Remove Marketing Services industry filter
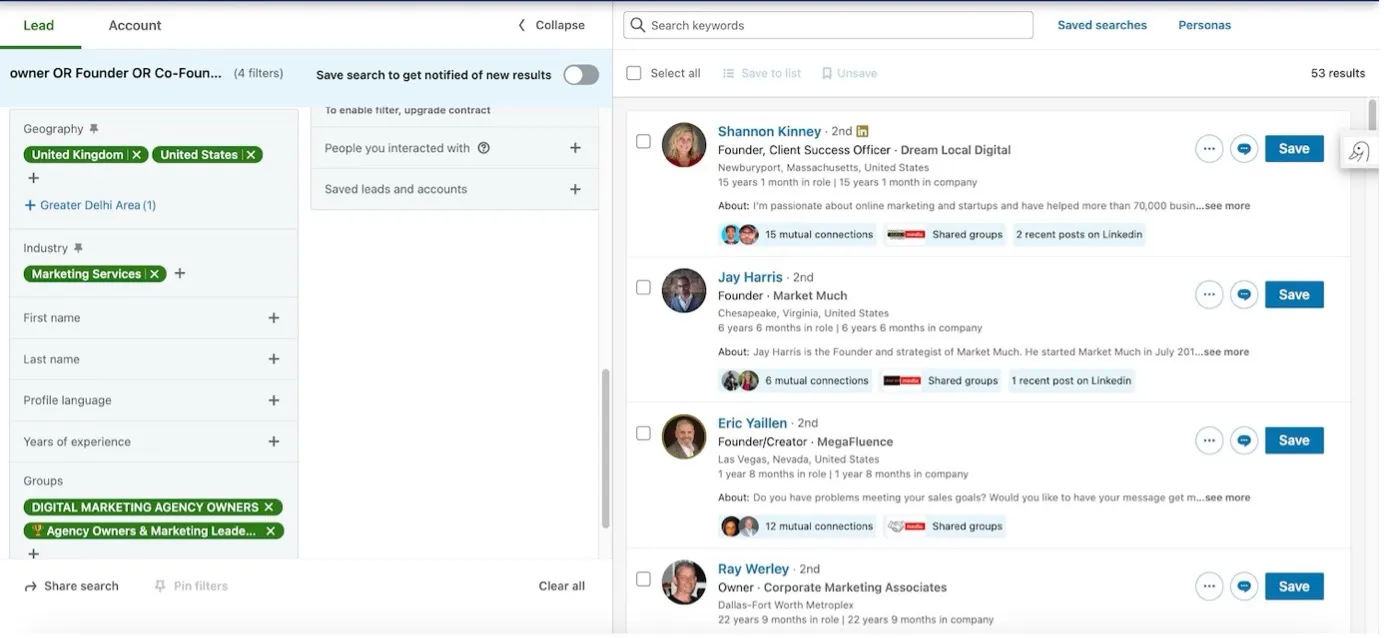Viewport: 1384px width, 638px height. point(154,274)
